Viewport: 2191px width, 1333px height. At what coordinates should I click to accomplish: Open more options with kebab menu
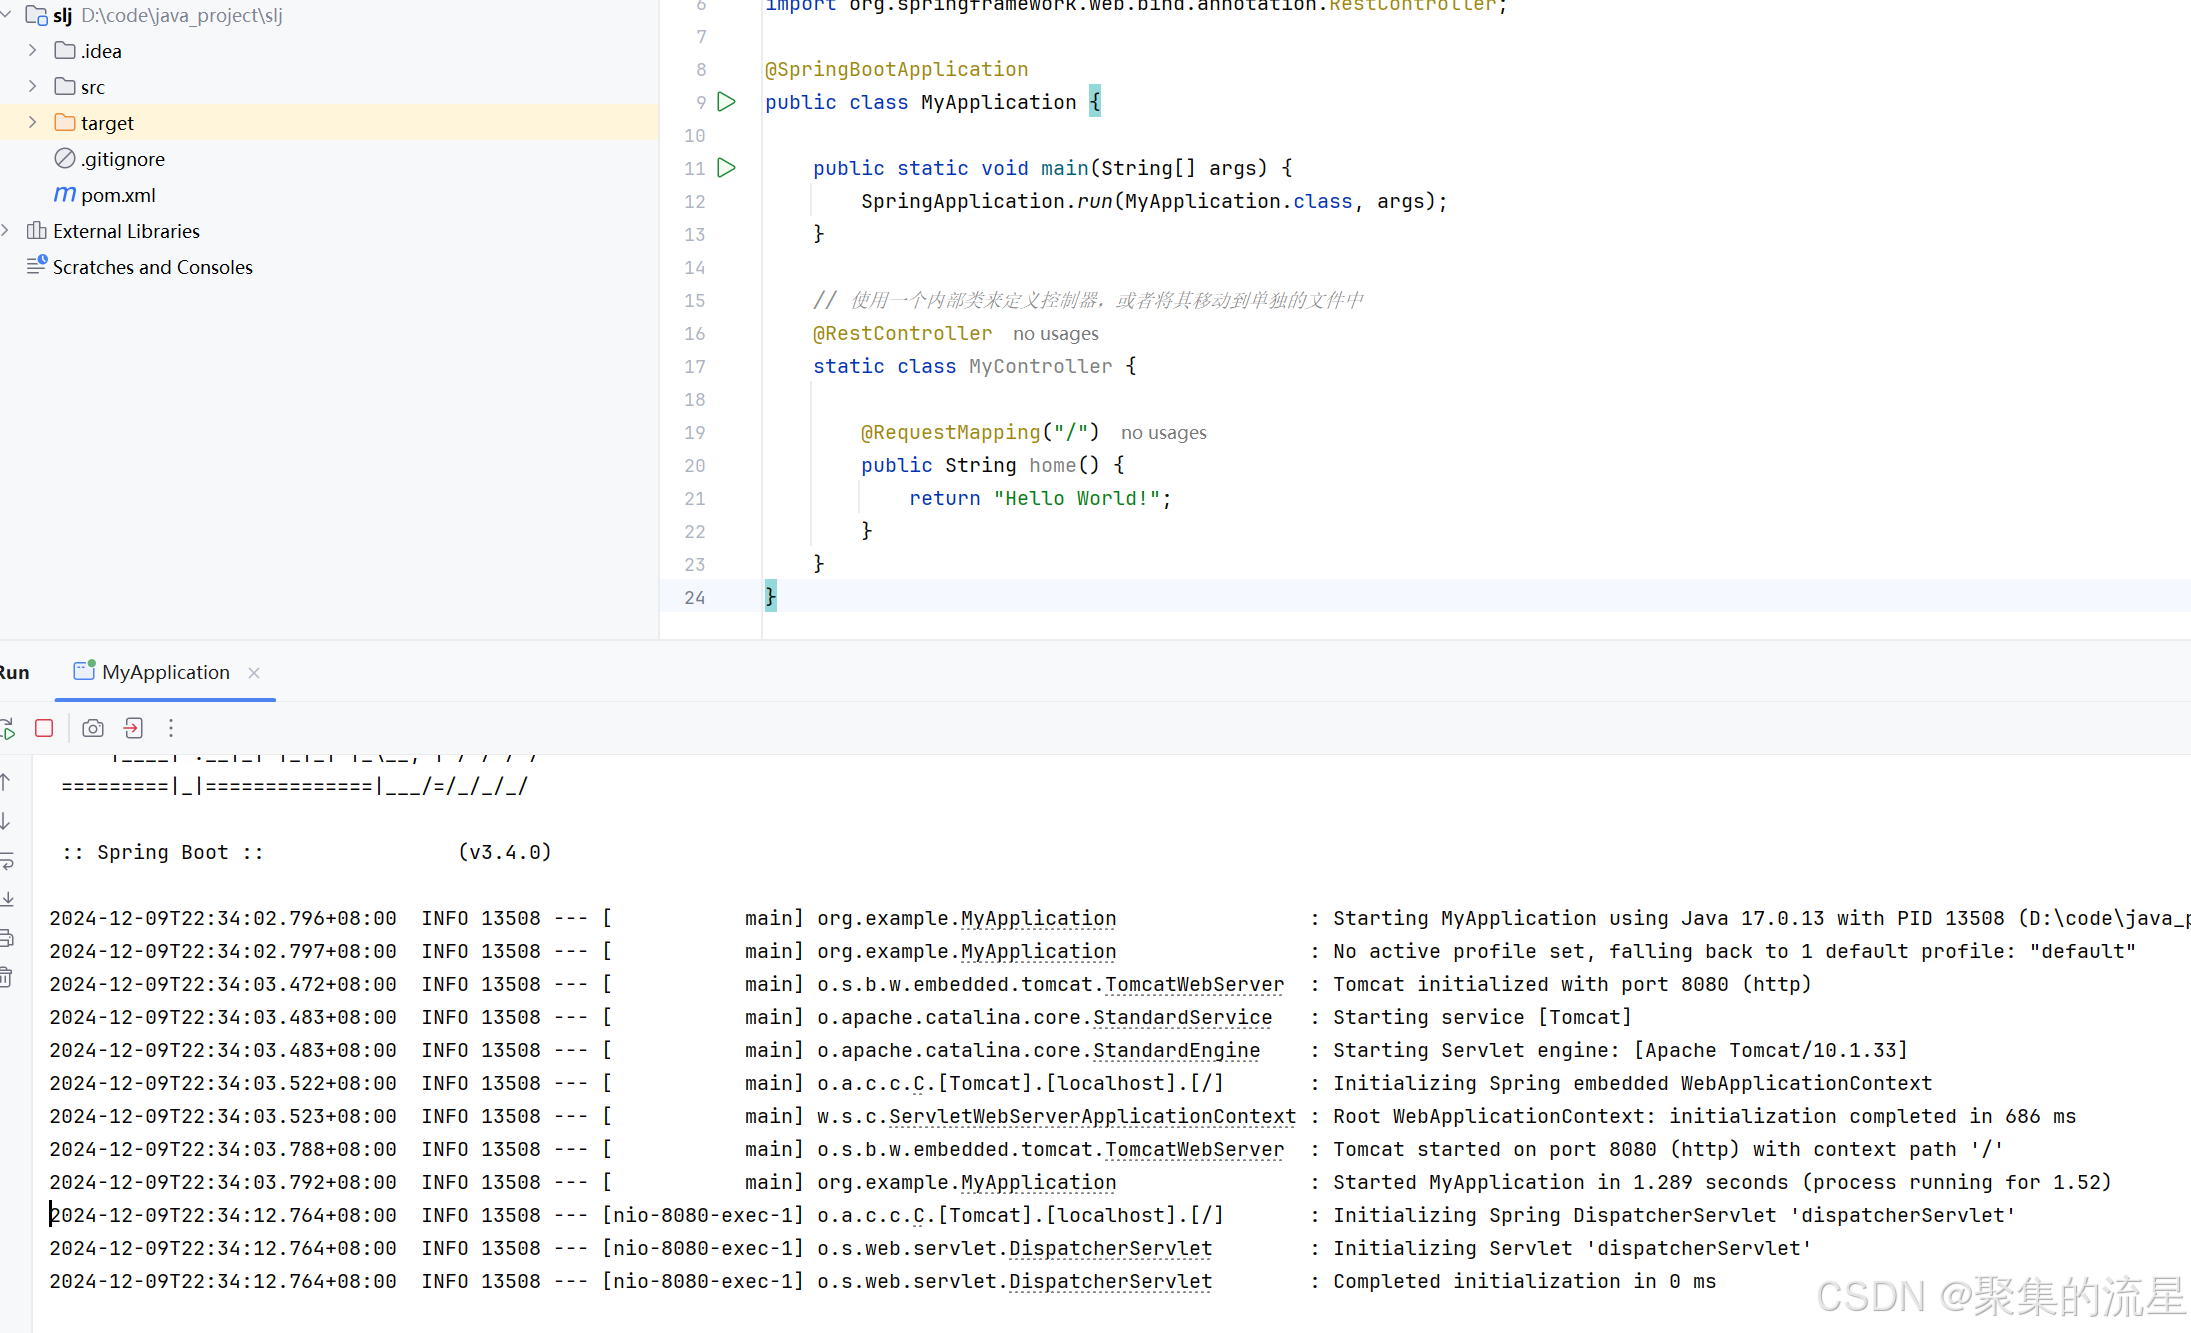171,728
